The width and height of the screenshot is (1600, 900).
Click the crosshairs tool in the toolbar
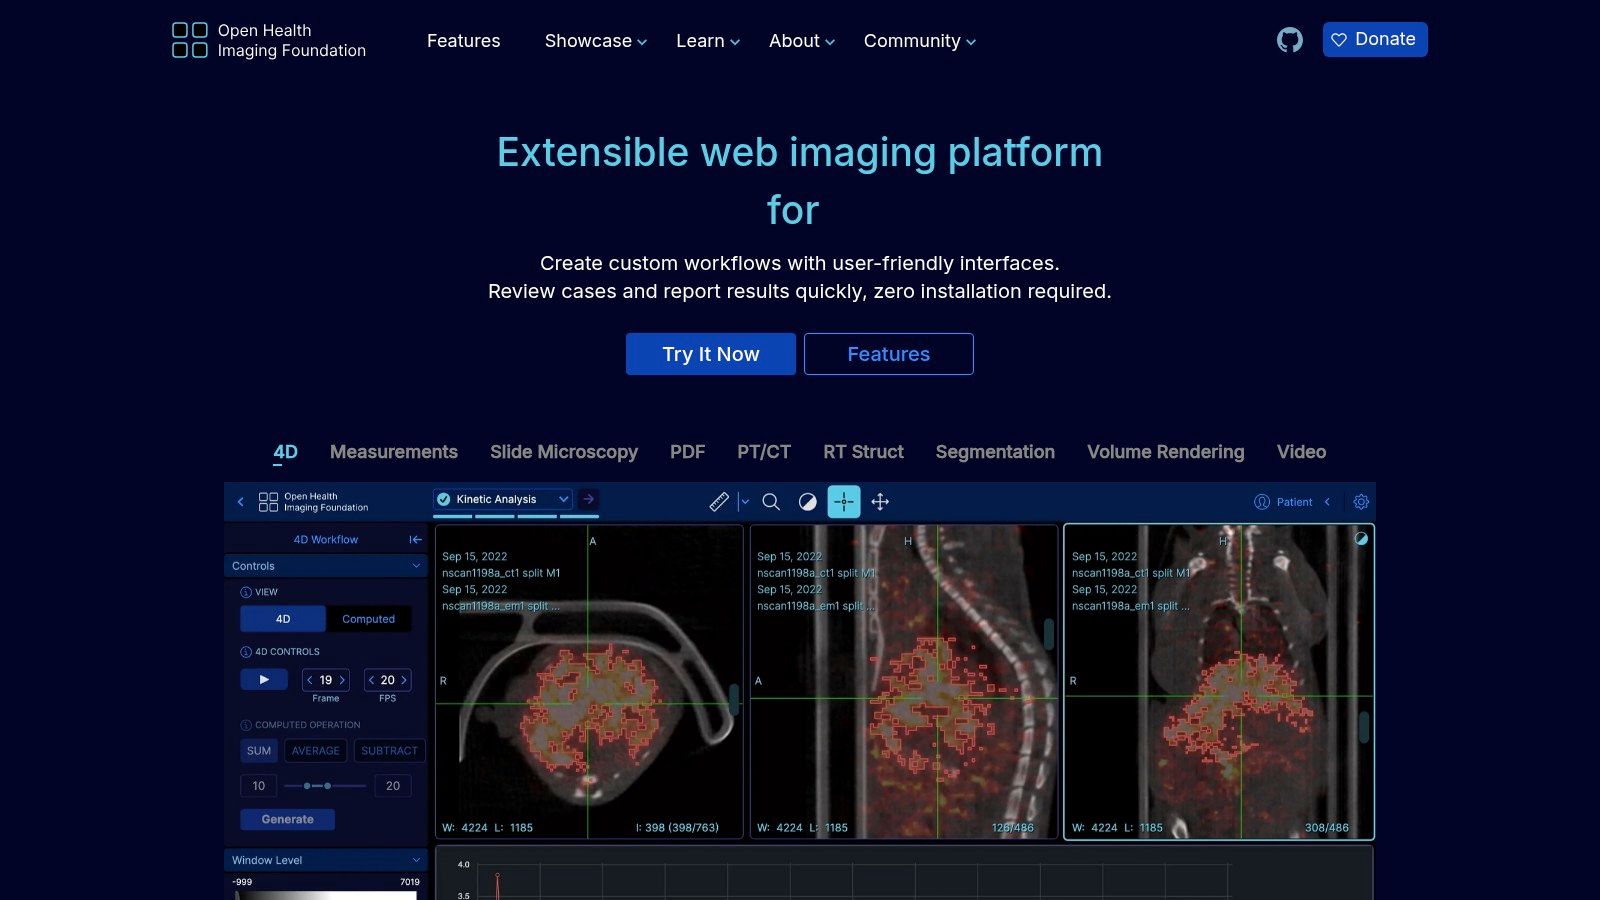click(x=843, y=501)
